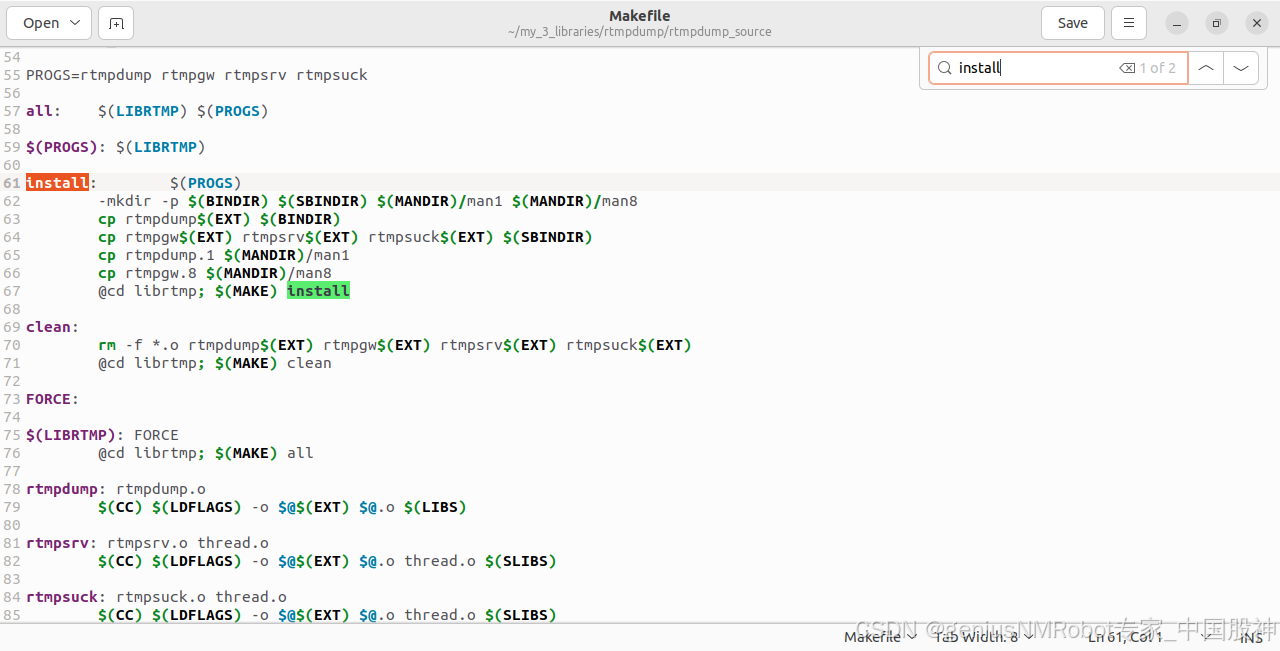
Task: Click highlighted install target on line 61
Action: click(x=57, y=183)
